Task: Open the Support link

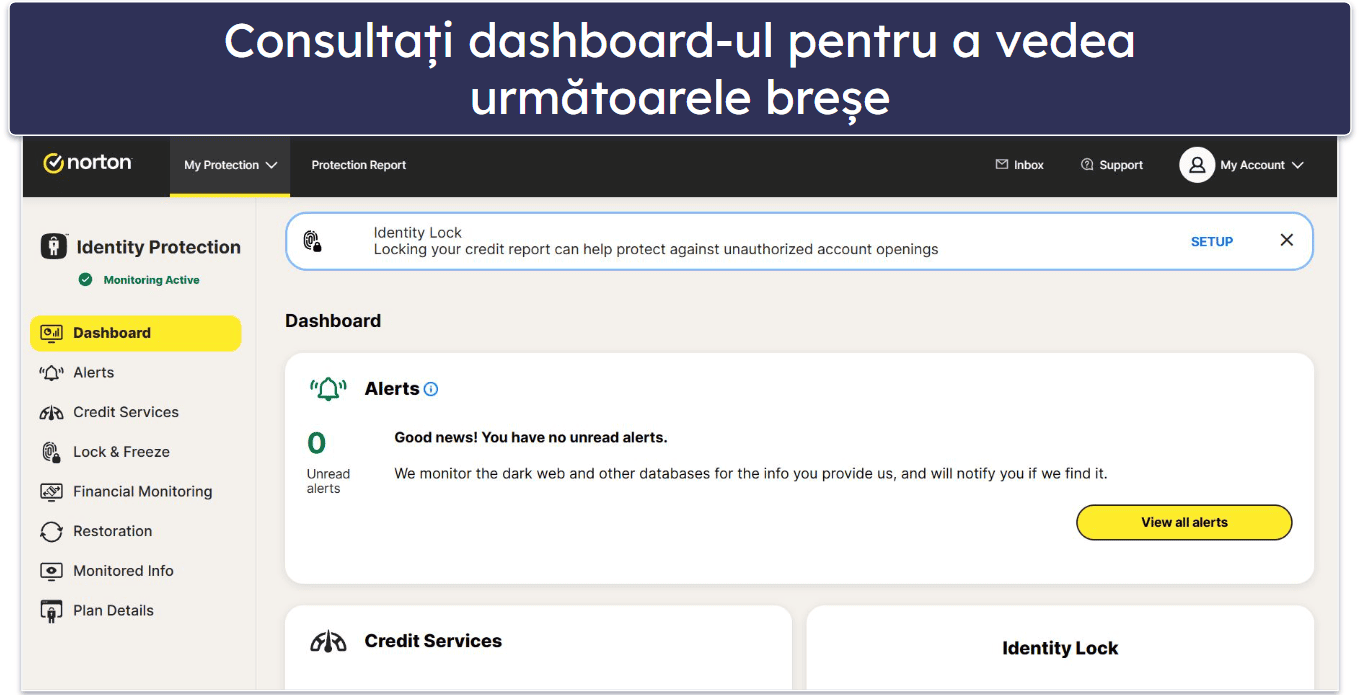Action: tap(1121, 165)
